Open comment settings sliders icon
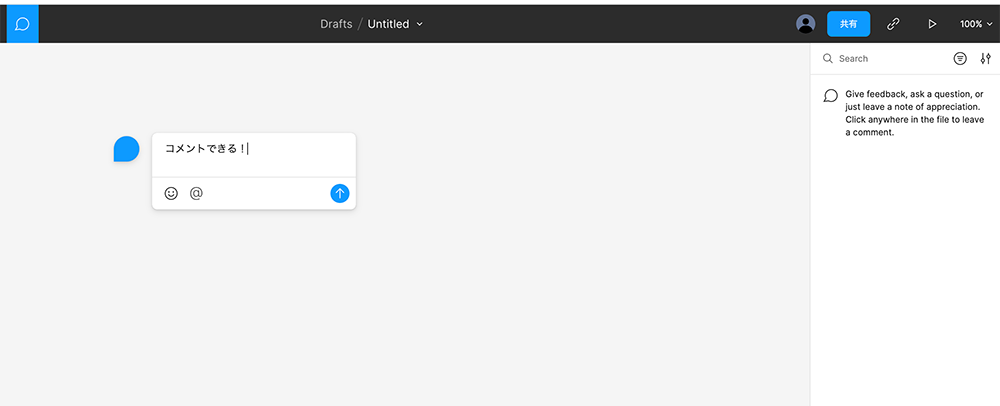1000x406 pixels. click(x=985, y=59)
